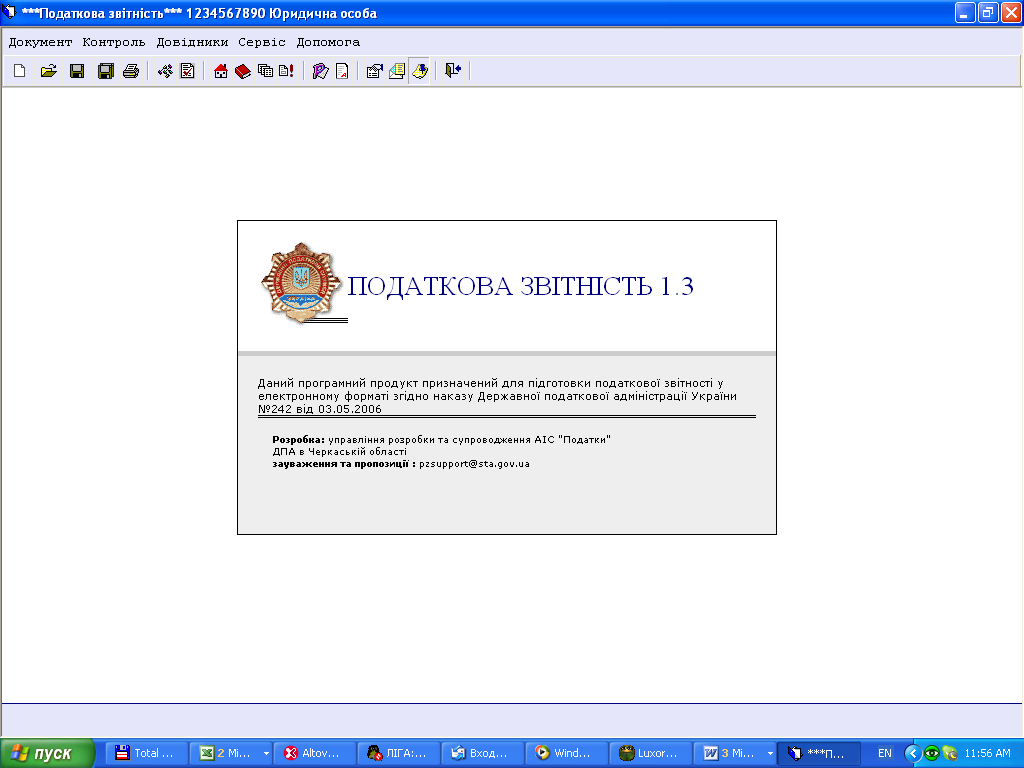Click the №242 від 03.05.2006 text
This screenshot has height=768, width=1024.
click(x=319, y=409)
